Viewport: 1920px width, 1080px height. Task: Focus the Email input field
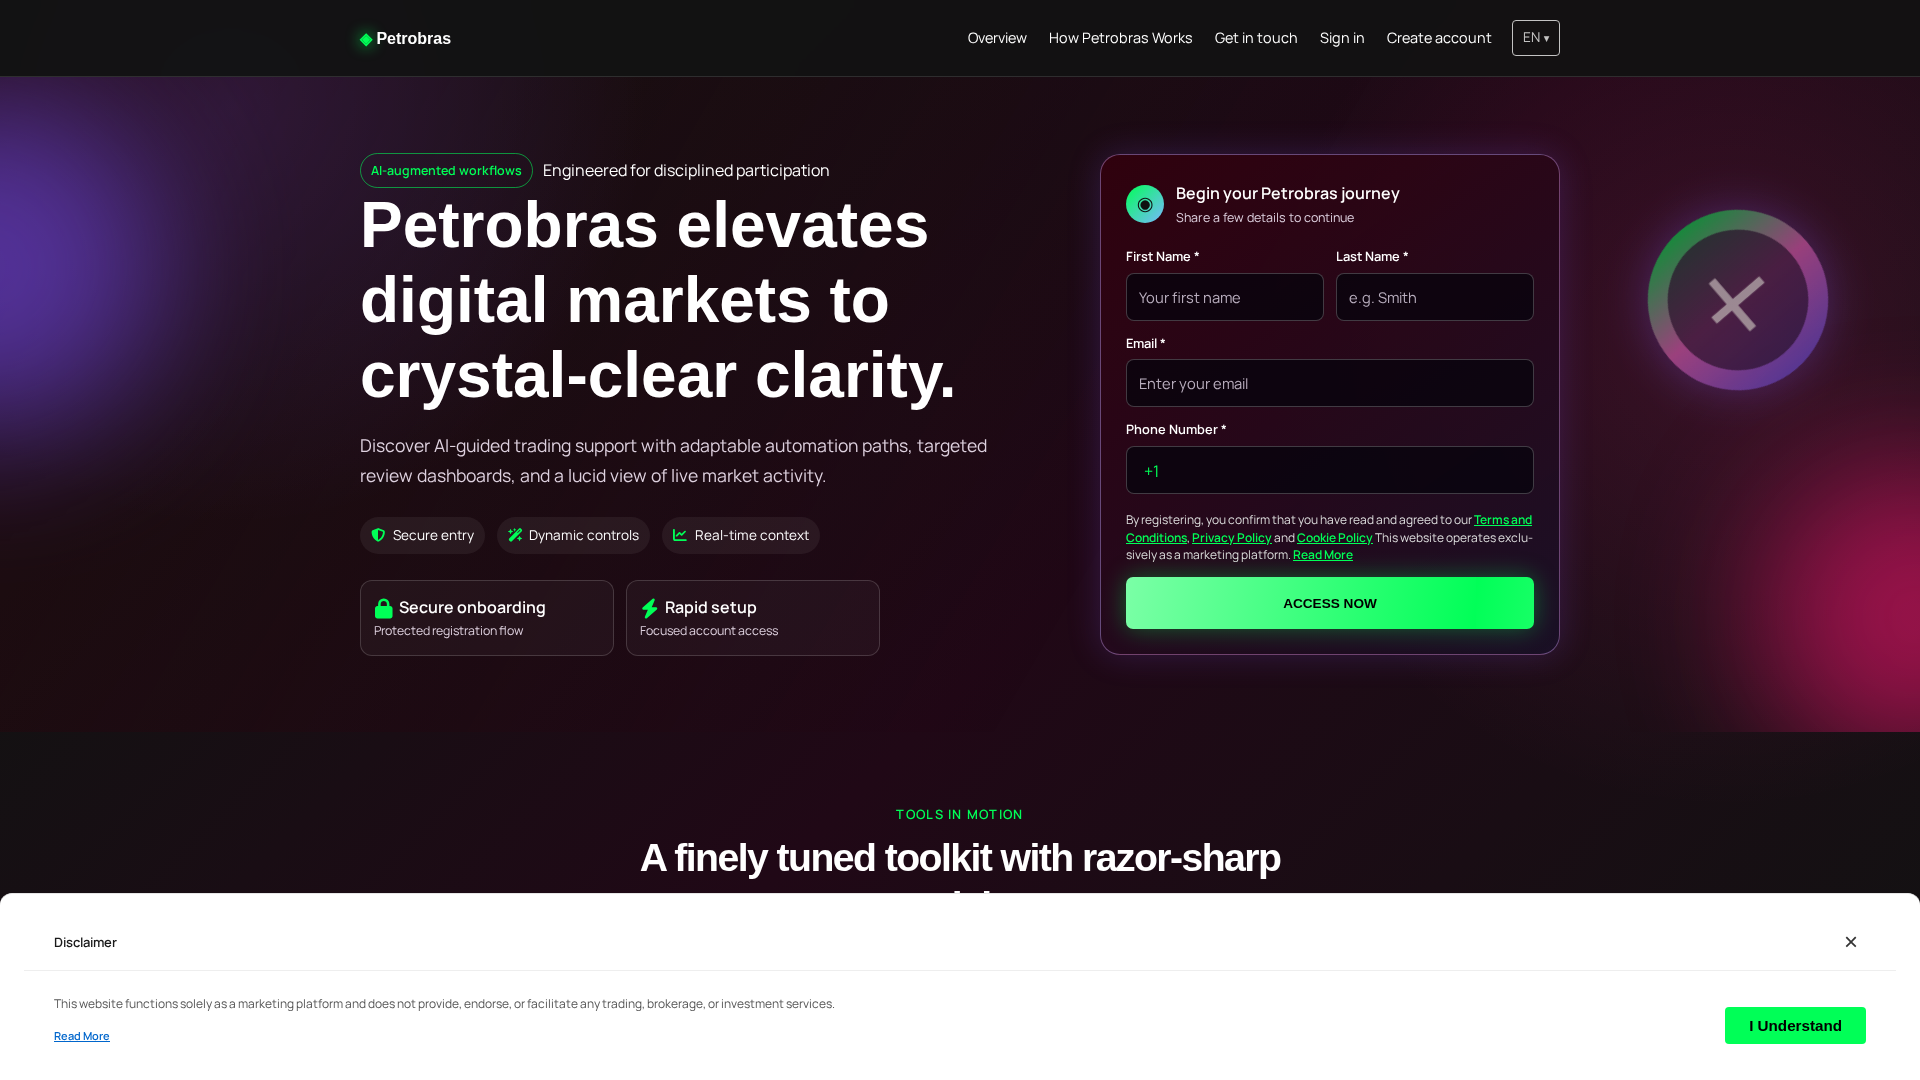click(1330, 383)
